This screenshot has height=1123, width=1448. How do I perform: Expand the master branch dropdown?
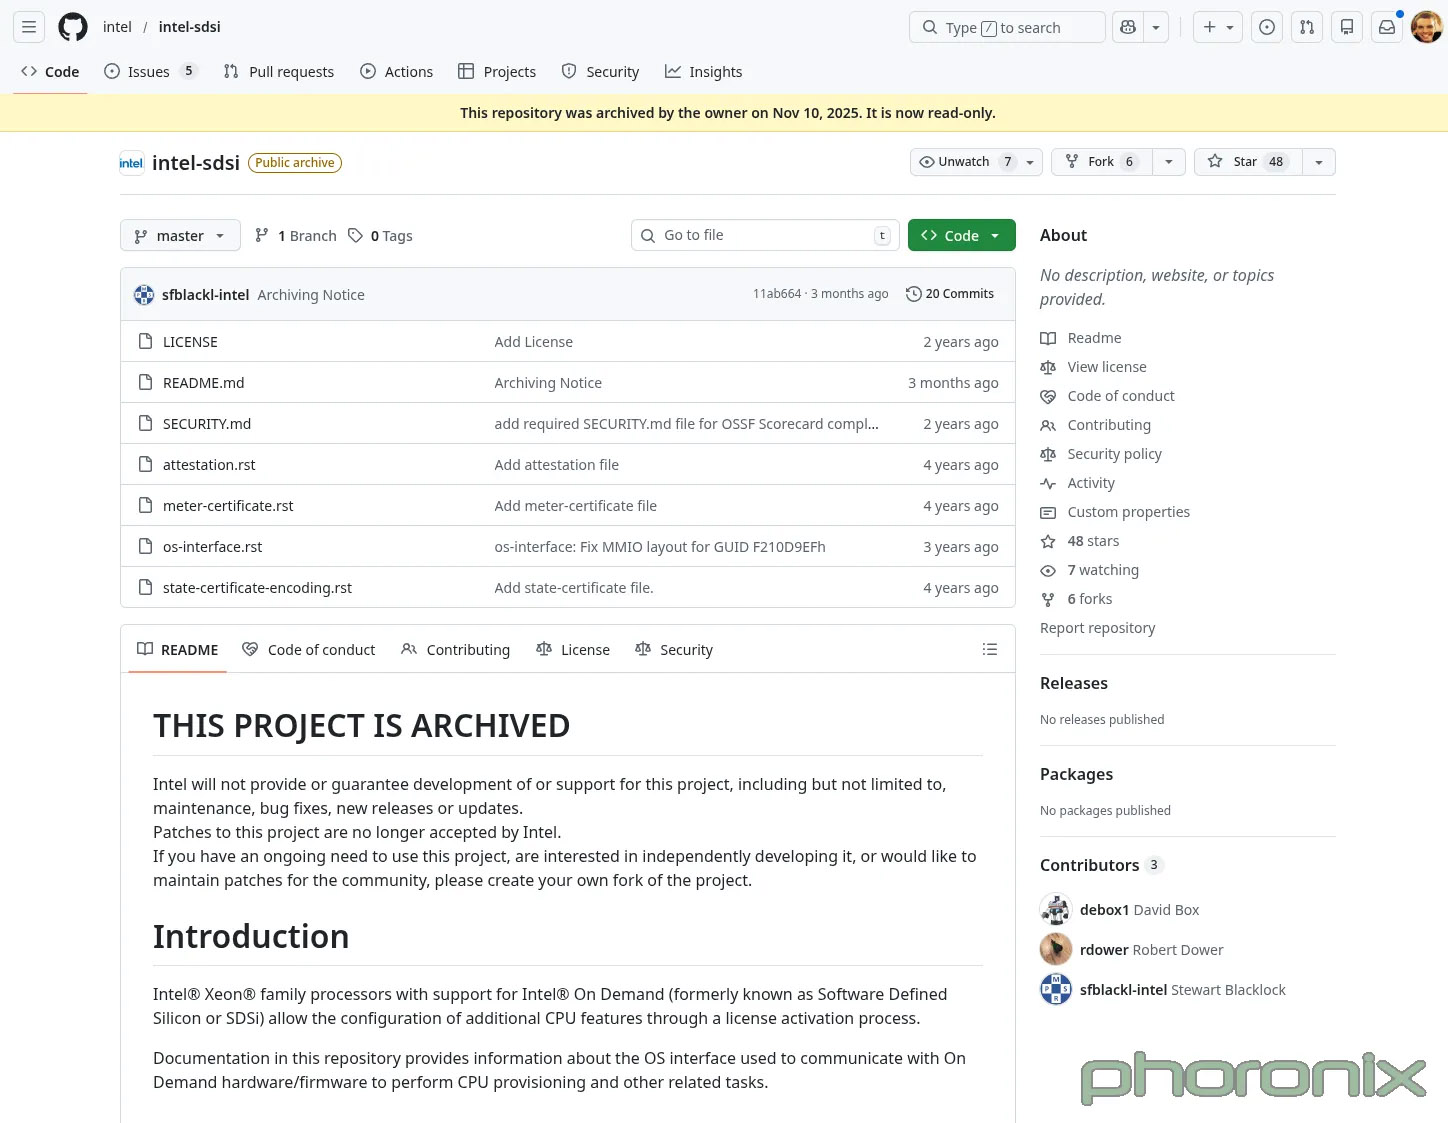[x=180, y=236]
